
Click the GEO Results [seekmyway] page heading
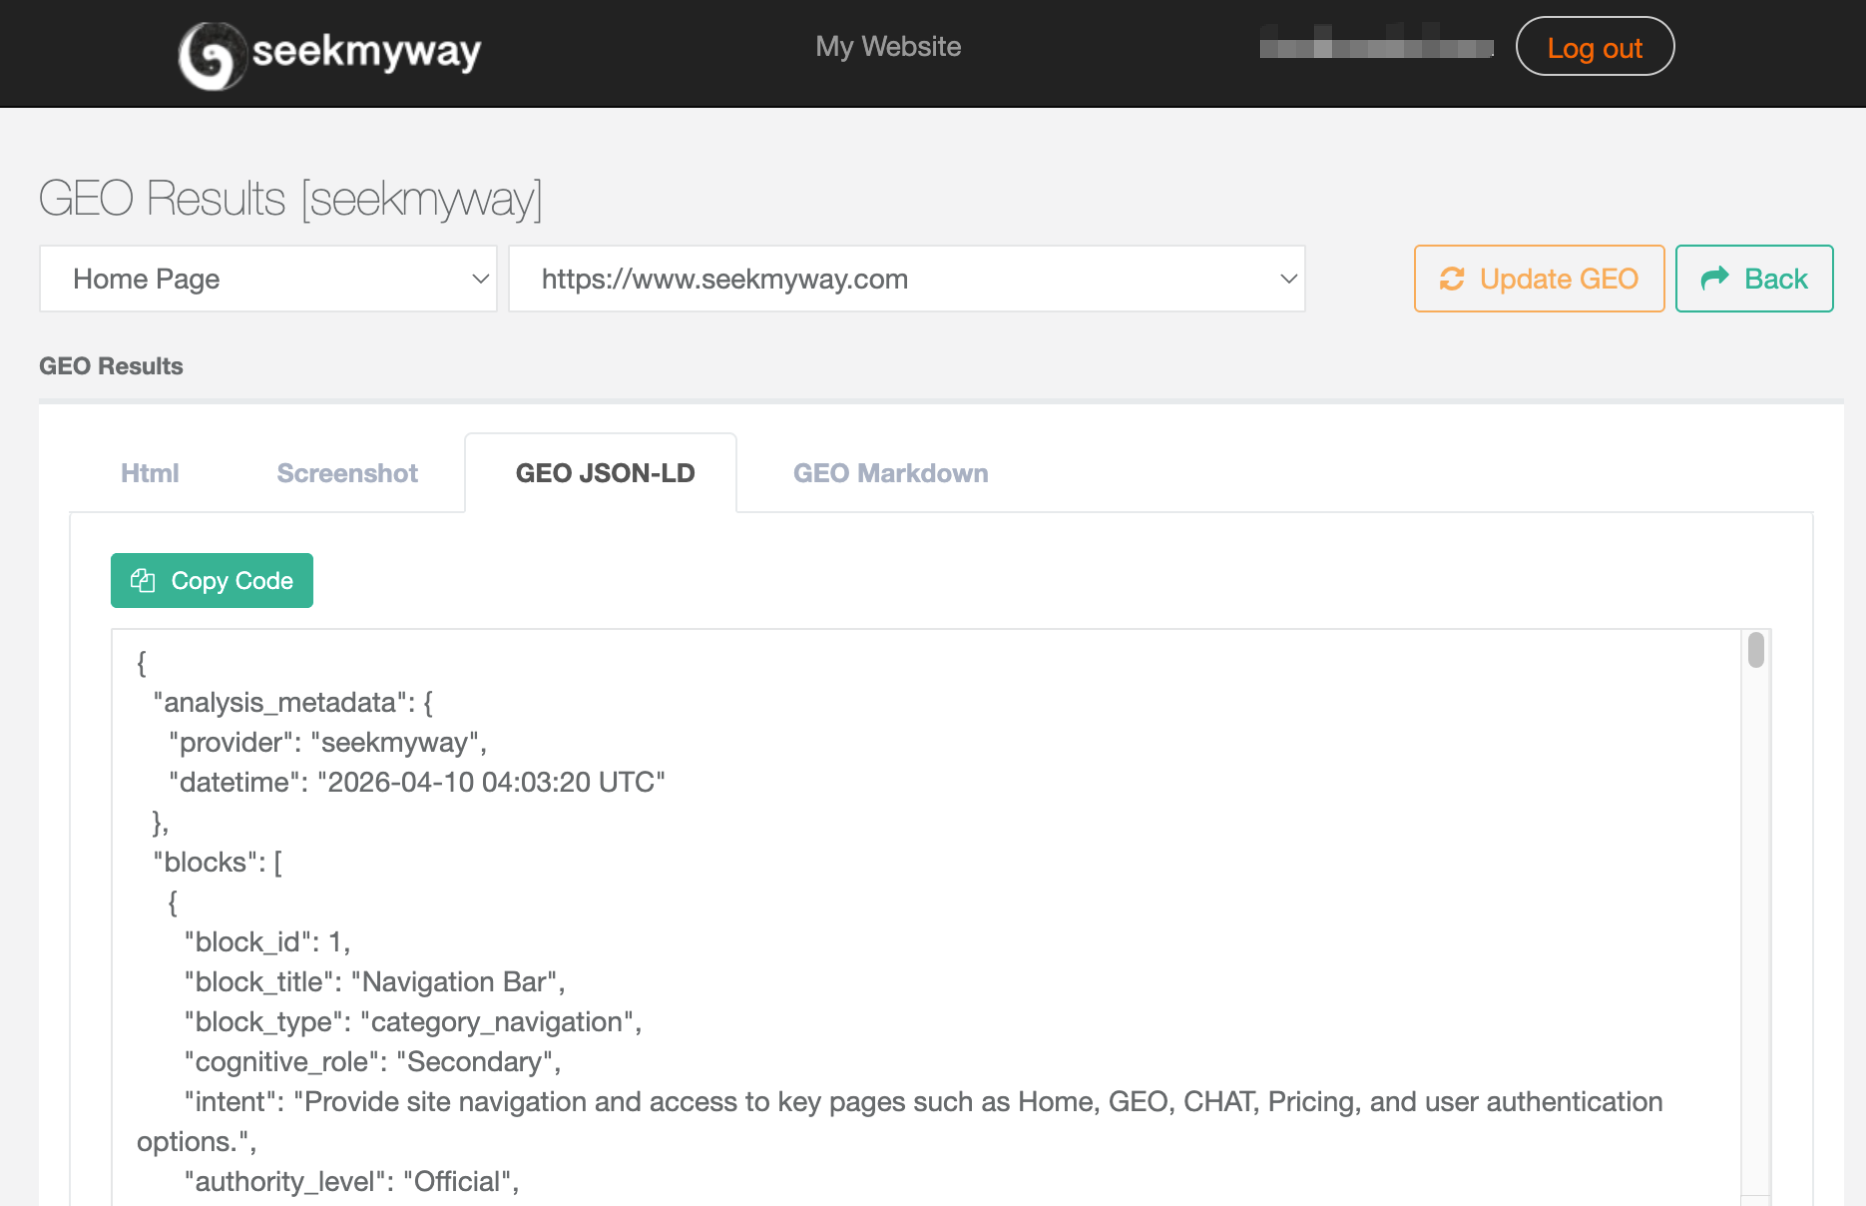pos(291,198)
